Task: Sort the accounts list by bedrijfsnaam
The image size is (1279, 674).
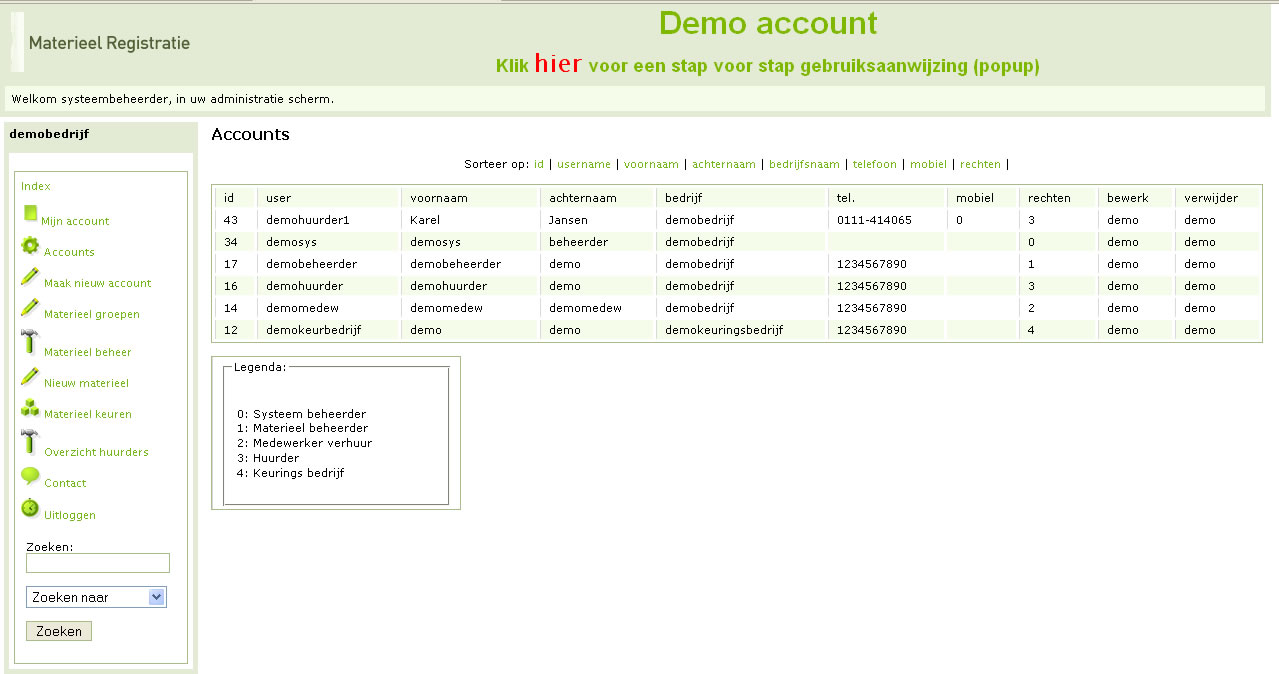Action: tap(804, 164)
